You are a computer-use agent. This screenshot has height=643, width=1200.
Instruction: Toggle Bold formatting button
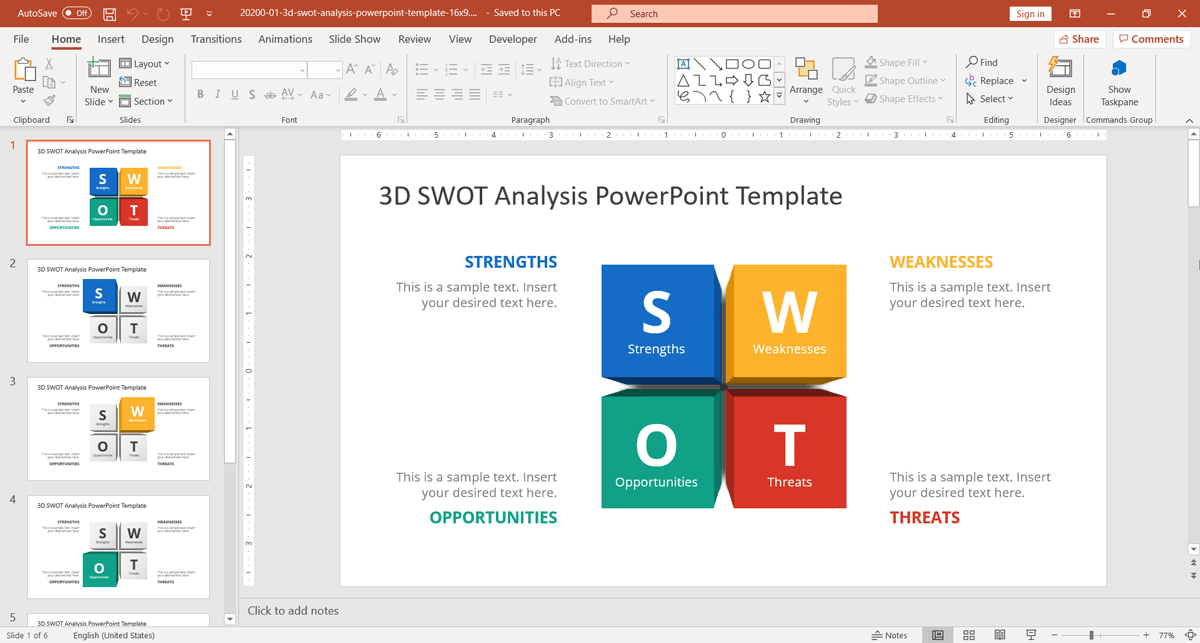(200, 95)
